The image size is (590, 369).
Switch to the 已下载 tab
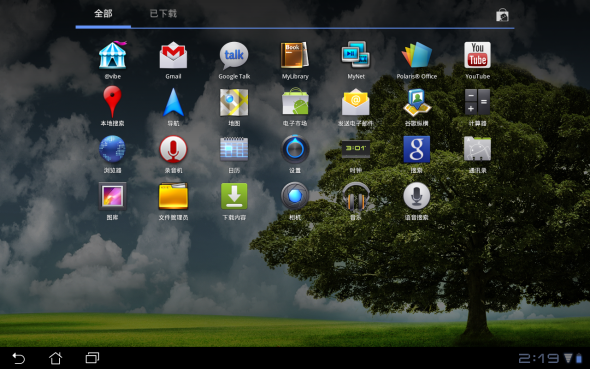(163, 14)
